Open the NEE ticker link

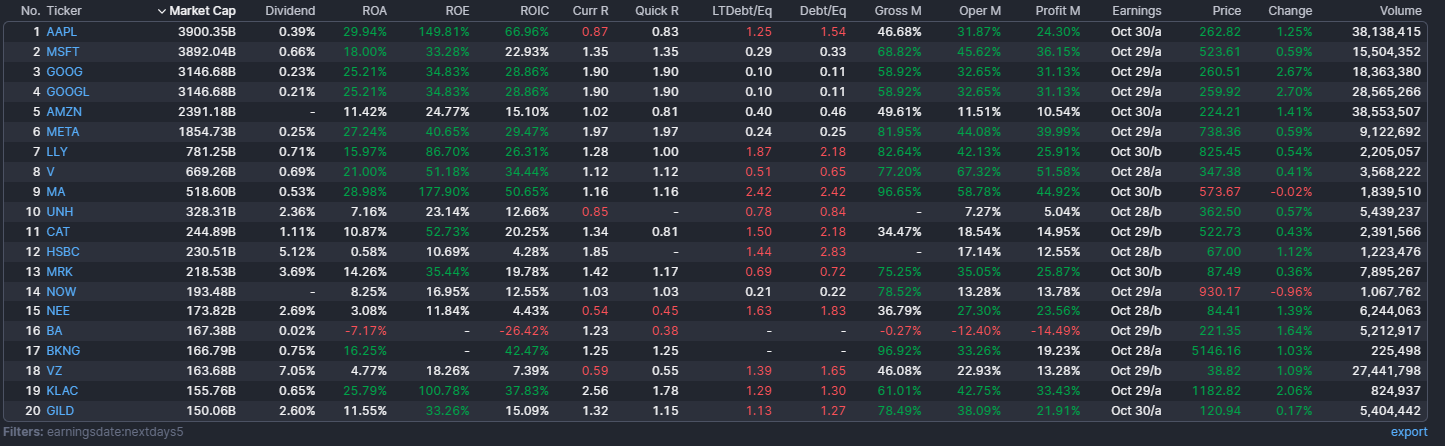[58, 311]
